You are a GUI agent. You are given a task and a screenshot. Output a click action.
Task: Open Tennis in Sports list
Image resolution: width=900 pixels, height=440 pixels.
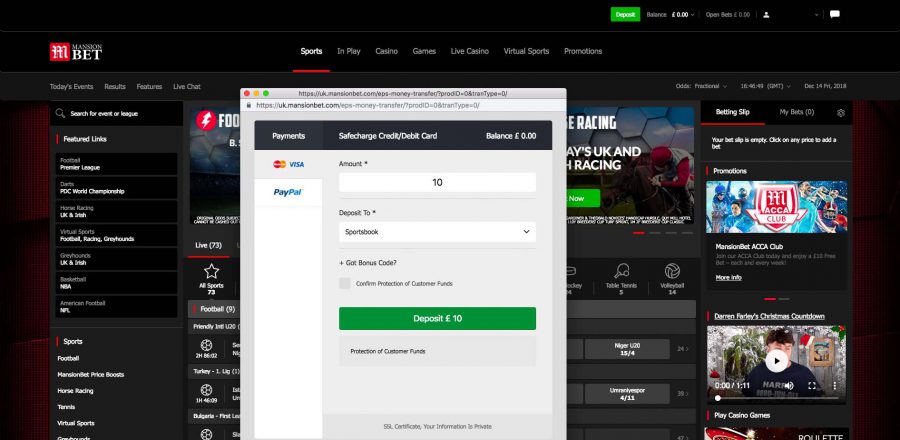[x=66, y=407]
